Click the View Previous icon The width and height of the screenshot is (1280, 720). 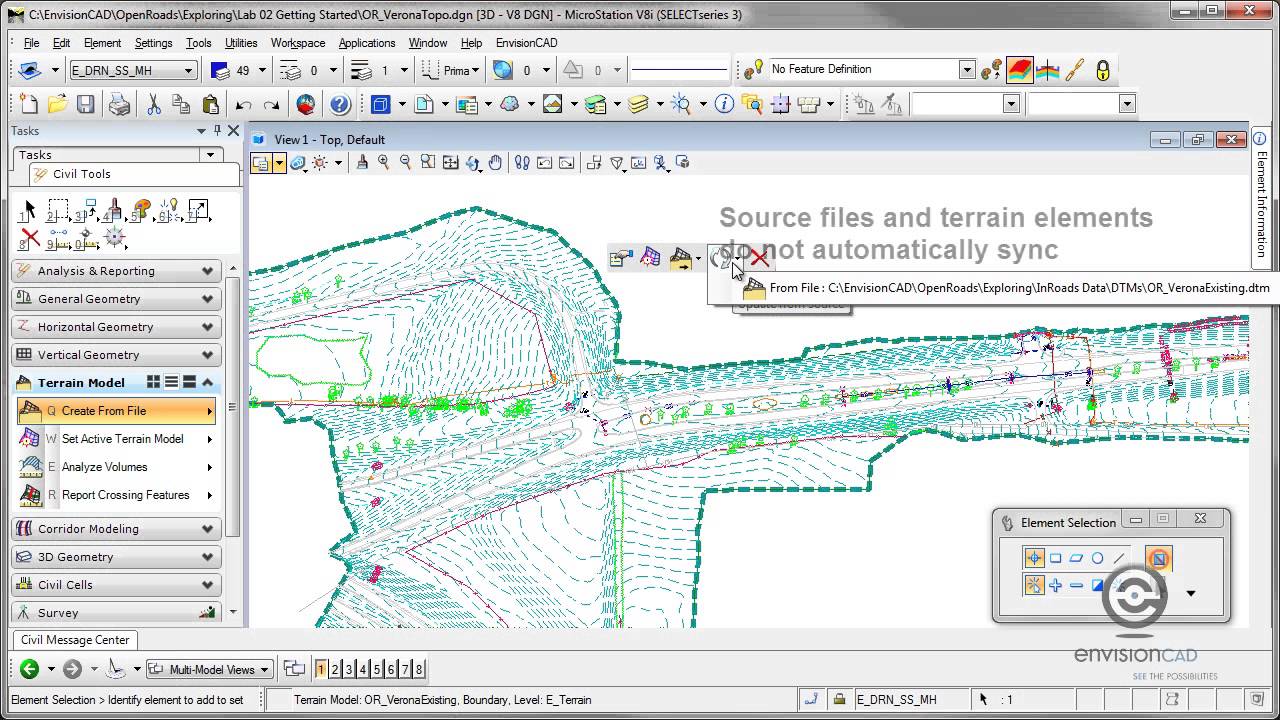[545, 163]
